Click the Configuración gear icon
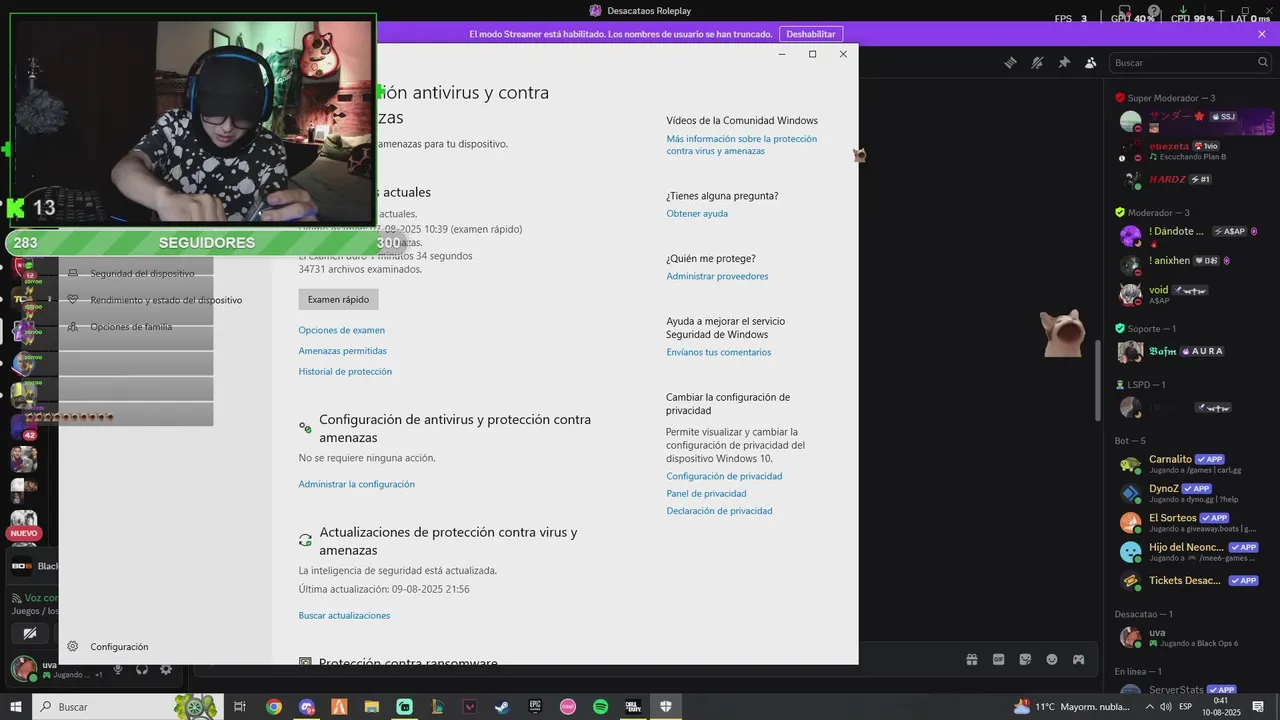 click(73, 647)
